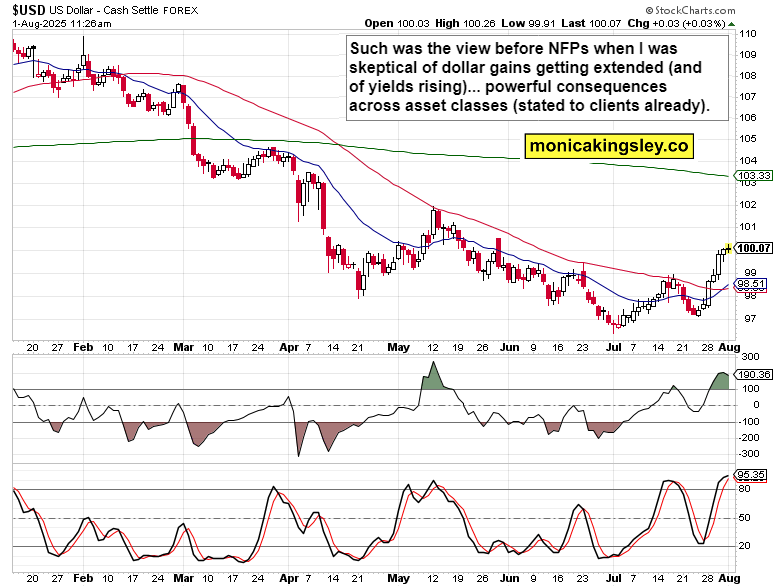Select the Mar label on the price chart axis

[184, 348]
